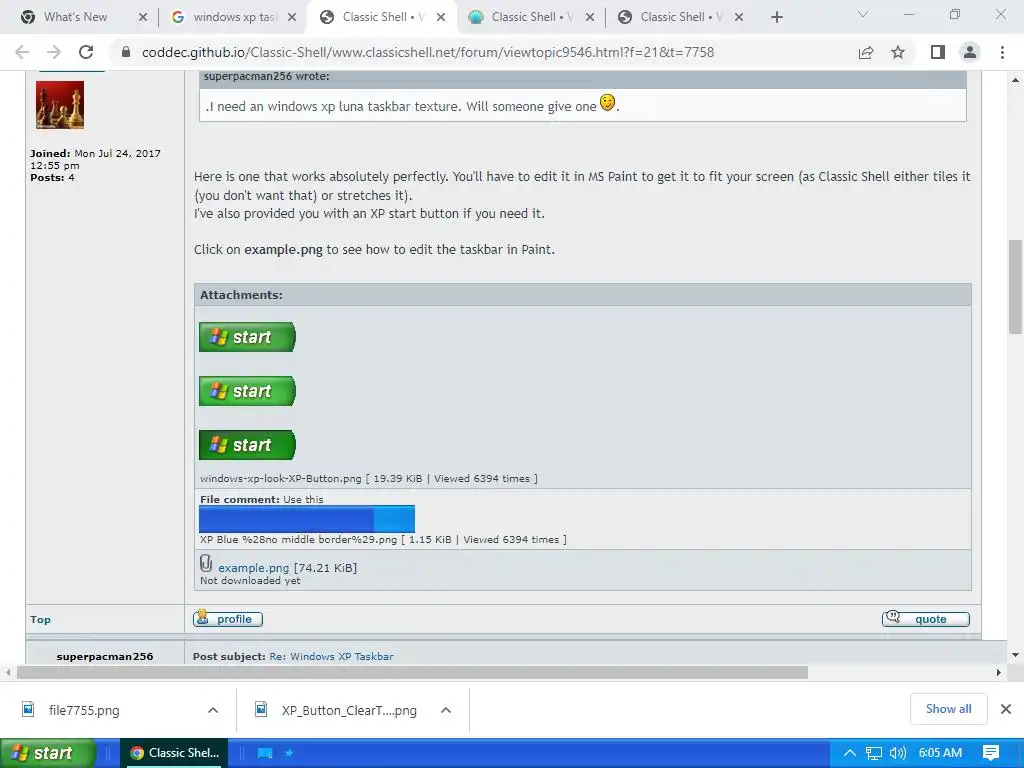
Task: Open the green Windows start menu in the taskbar
Action: (x=47, y=753)
